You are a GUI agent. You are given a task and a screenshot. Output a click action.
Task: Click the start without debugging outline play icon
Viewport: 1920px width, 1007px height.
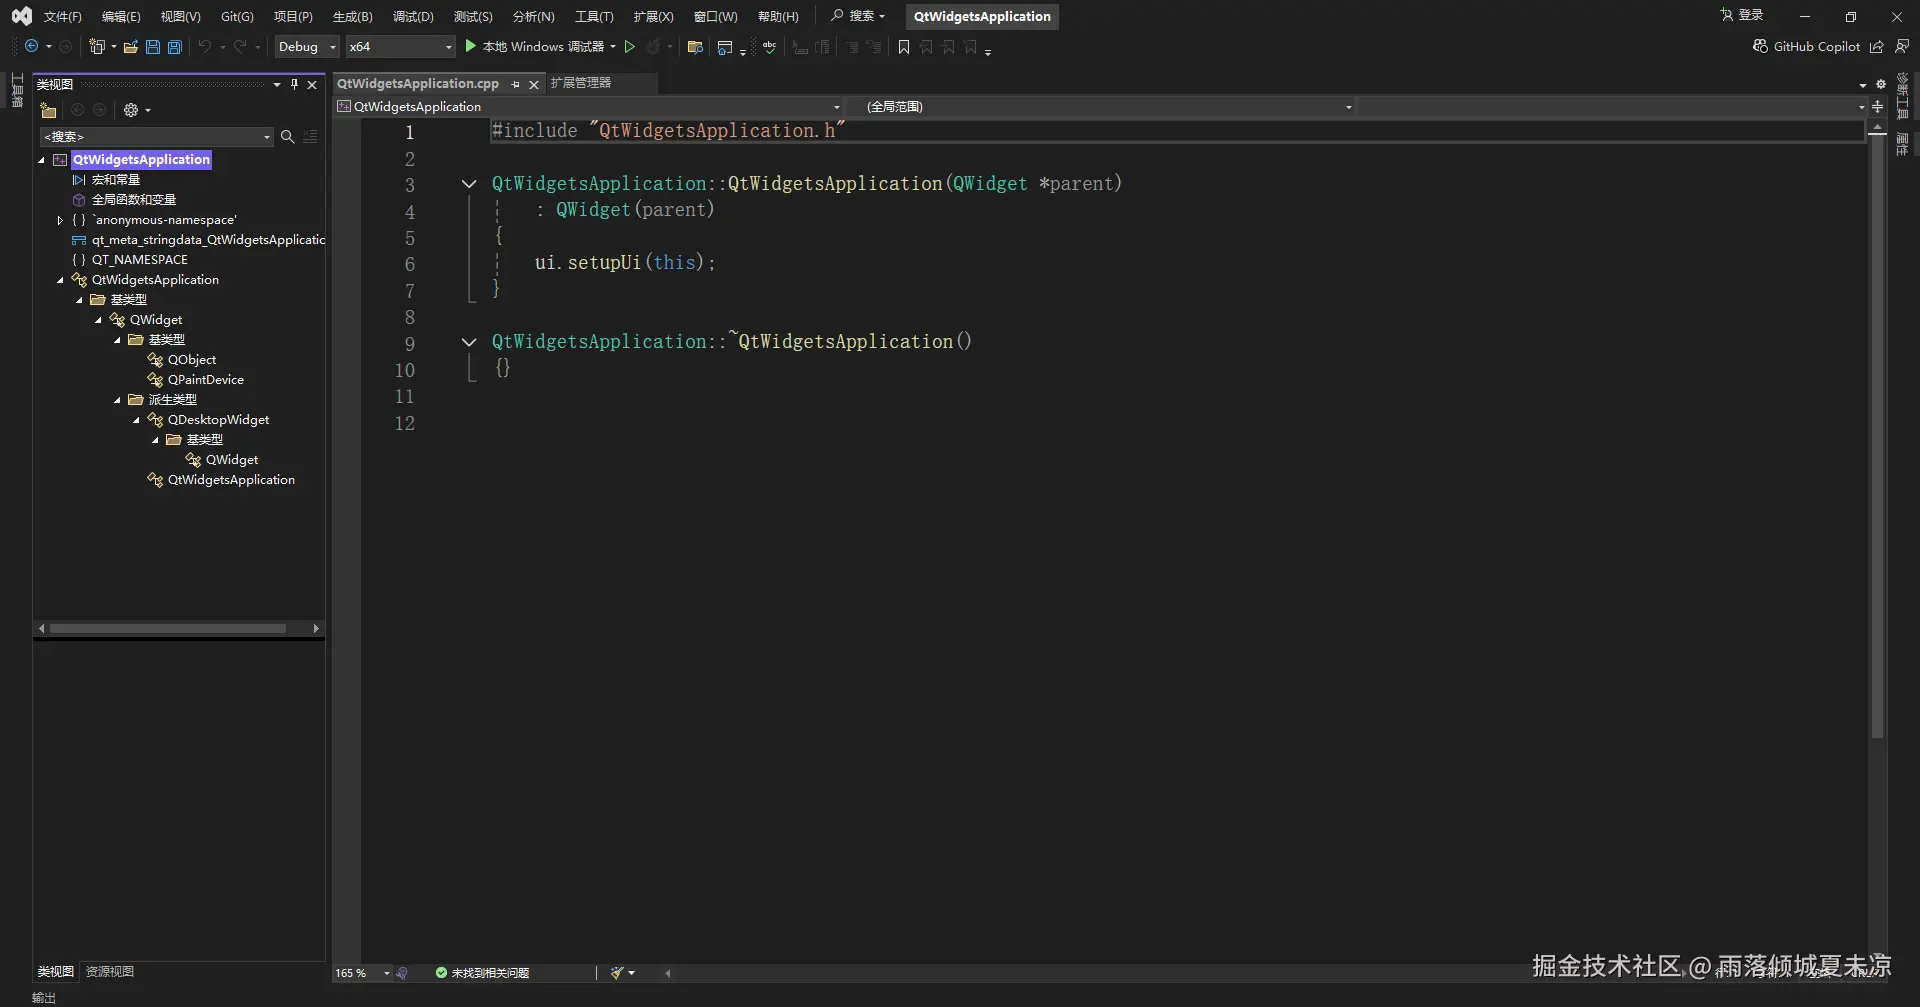(630, 47)
